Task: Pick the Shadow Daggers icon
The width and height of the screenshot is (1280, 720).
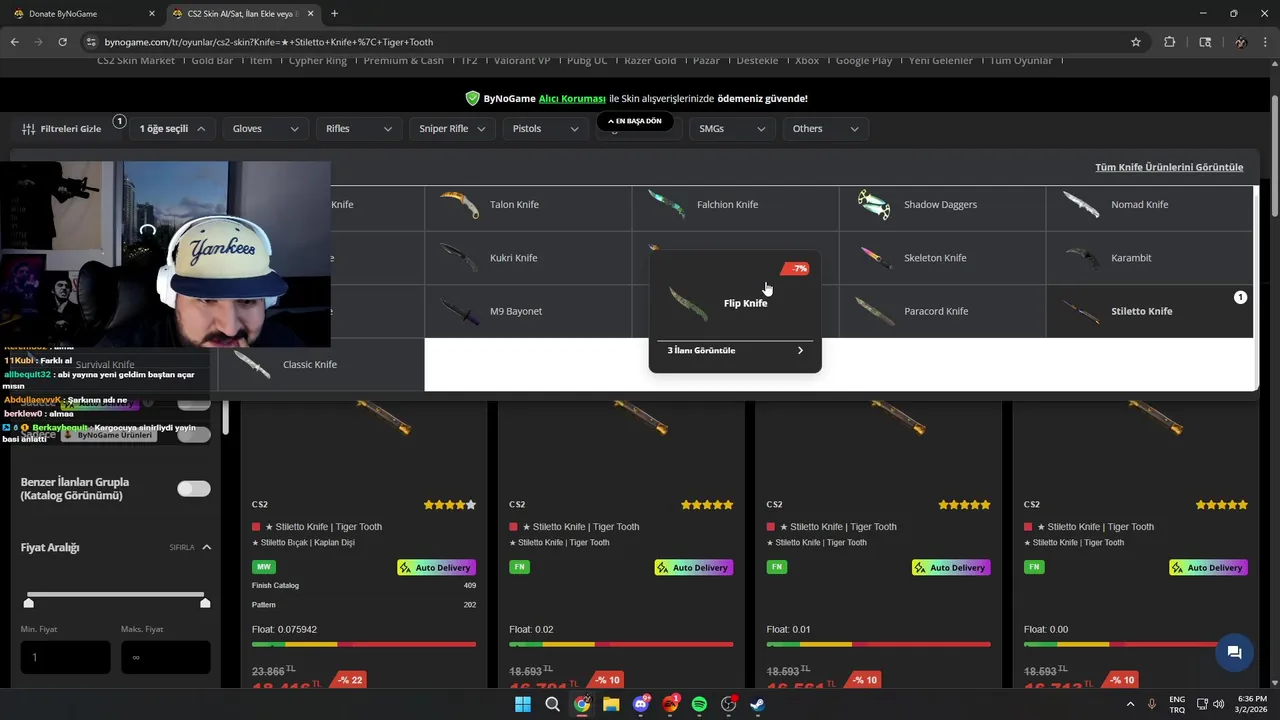Action: pos(874,204)
